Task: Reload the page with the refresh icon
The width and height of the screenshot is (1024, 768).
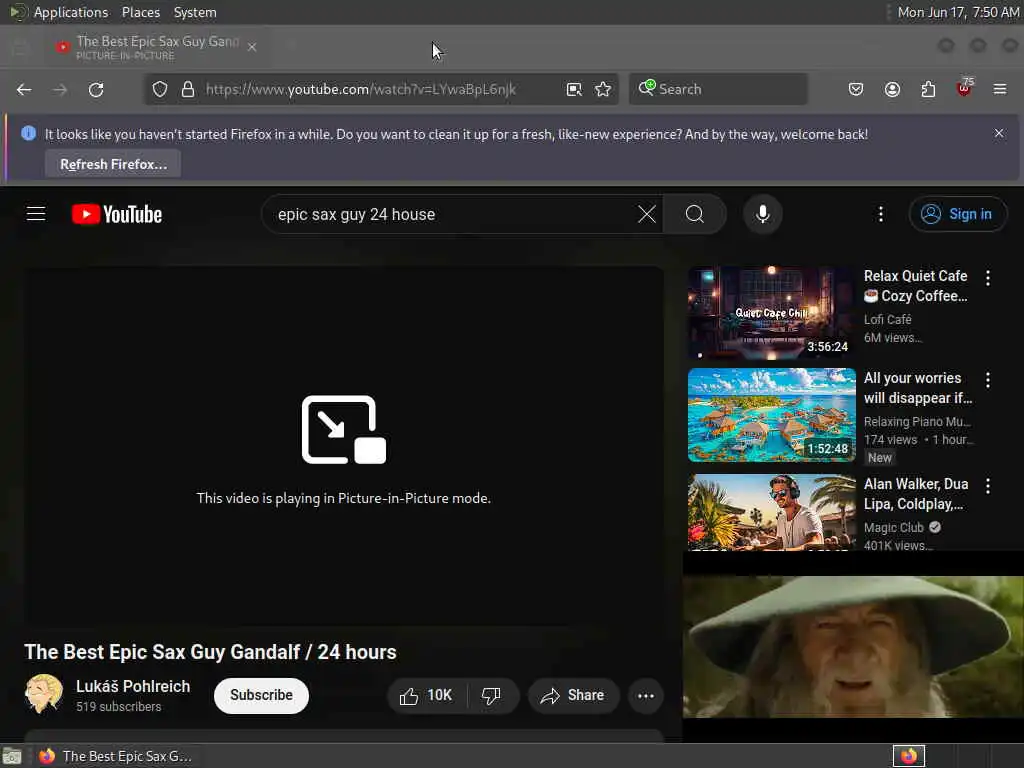Action: (96, 89)
